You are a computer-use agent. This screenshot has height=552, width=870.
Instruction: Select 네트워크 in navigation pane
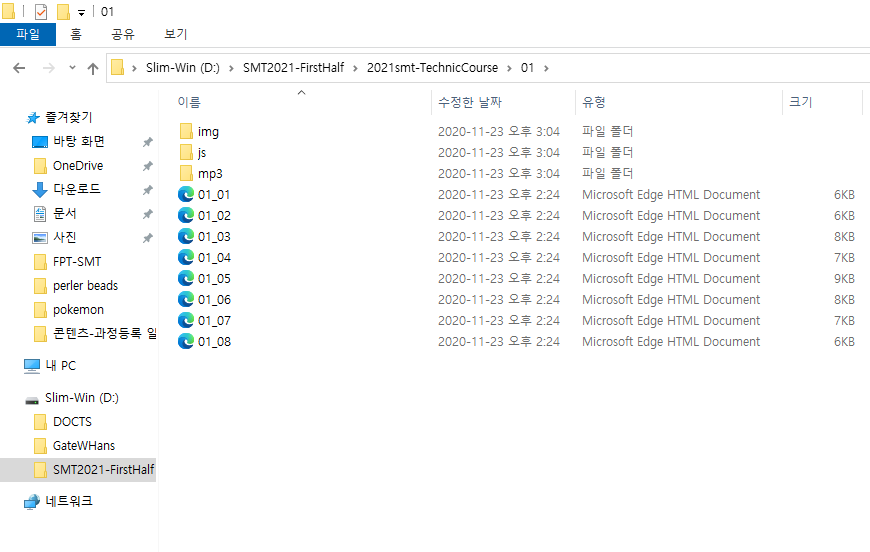[68, 501]
